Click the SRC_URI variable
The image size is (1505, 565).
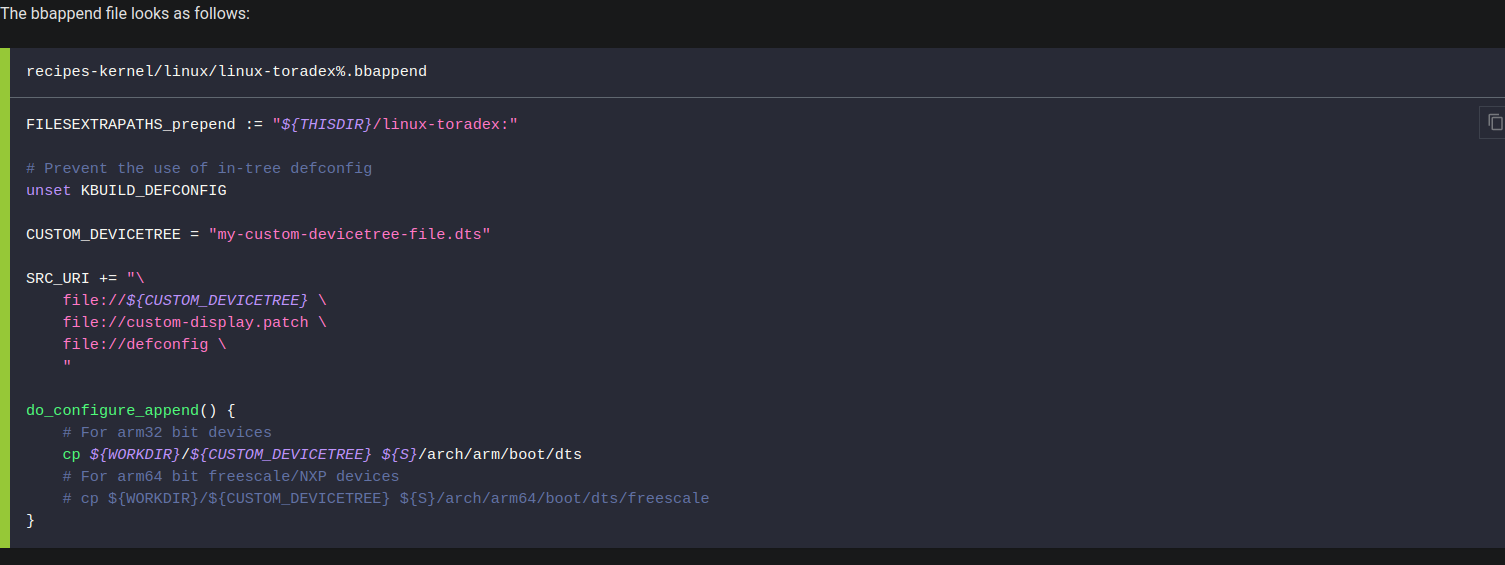pos(58,278)
